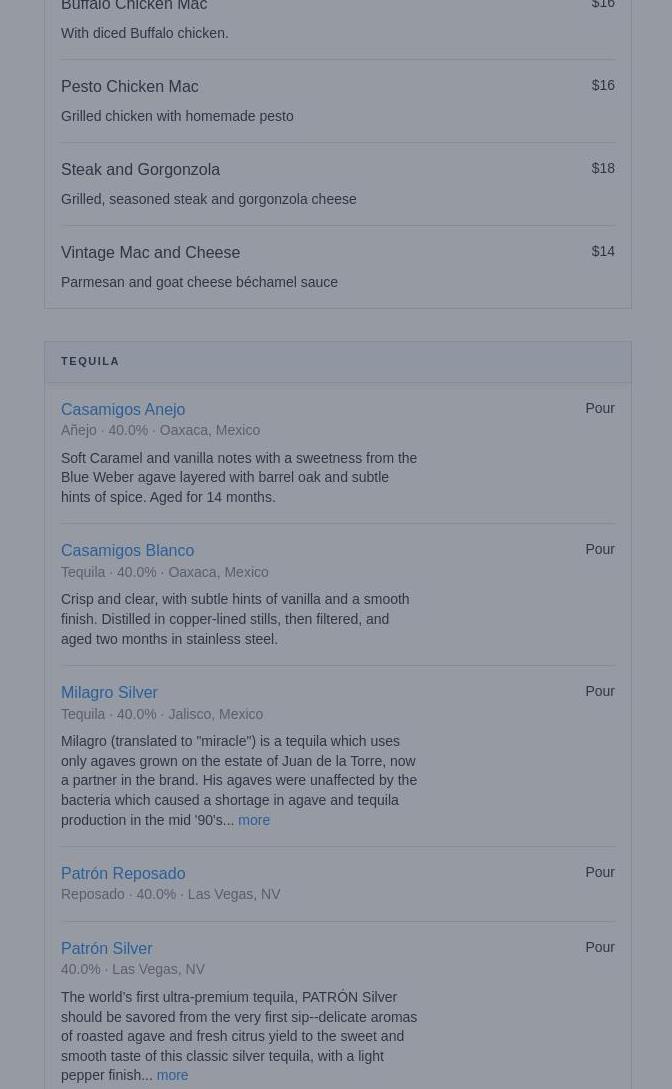Click Pour label for Casamigos Anejo
The width and height of the screenshot is (672, 1089).
point(600,408)
